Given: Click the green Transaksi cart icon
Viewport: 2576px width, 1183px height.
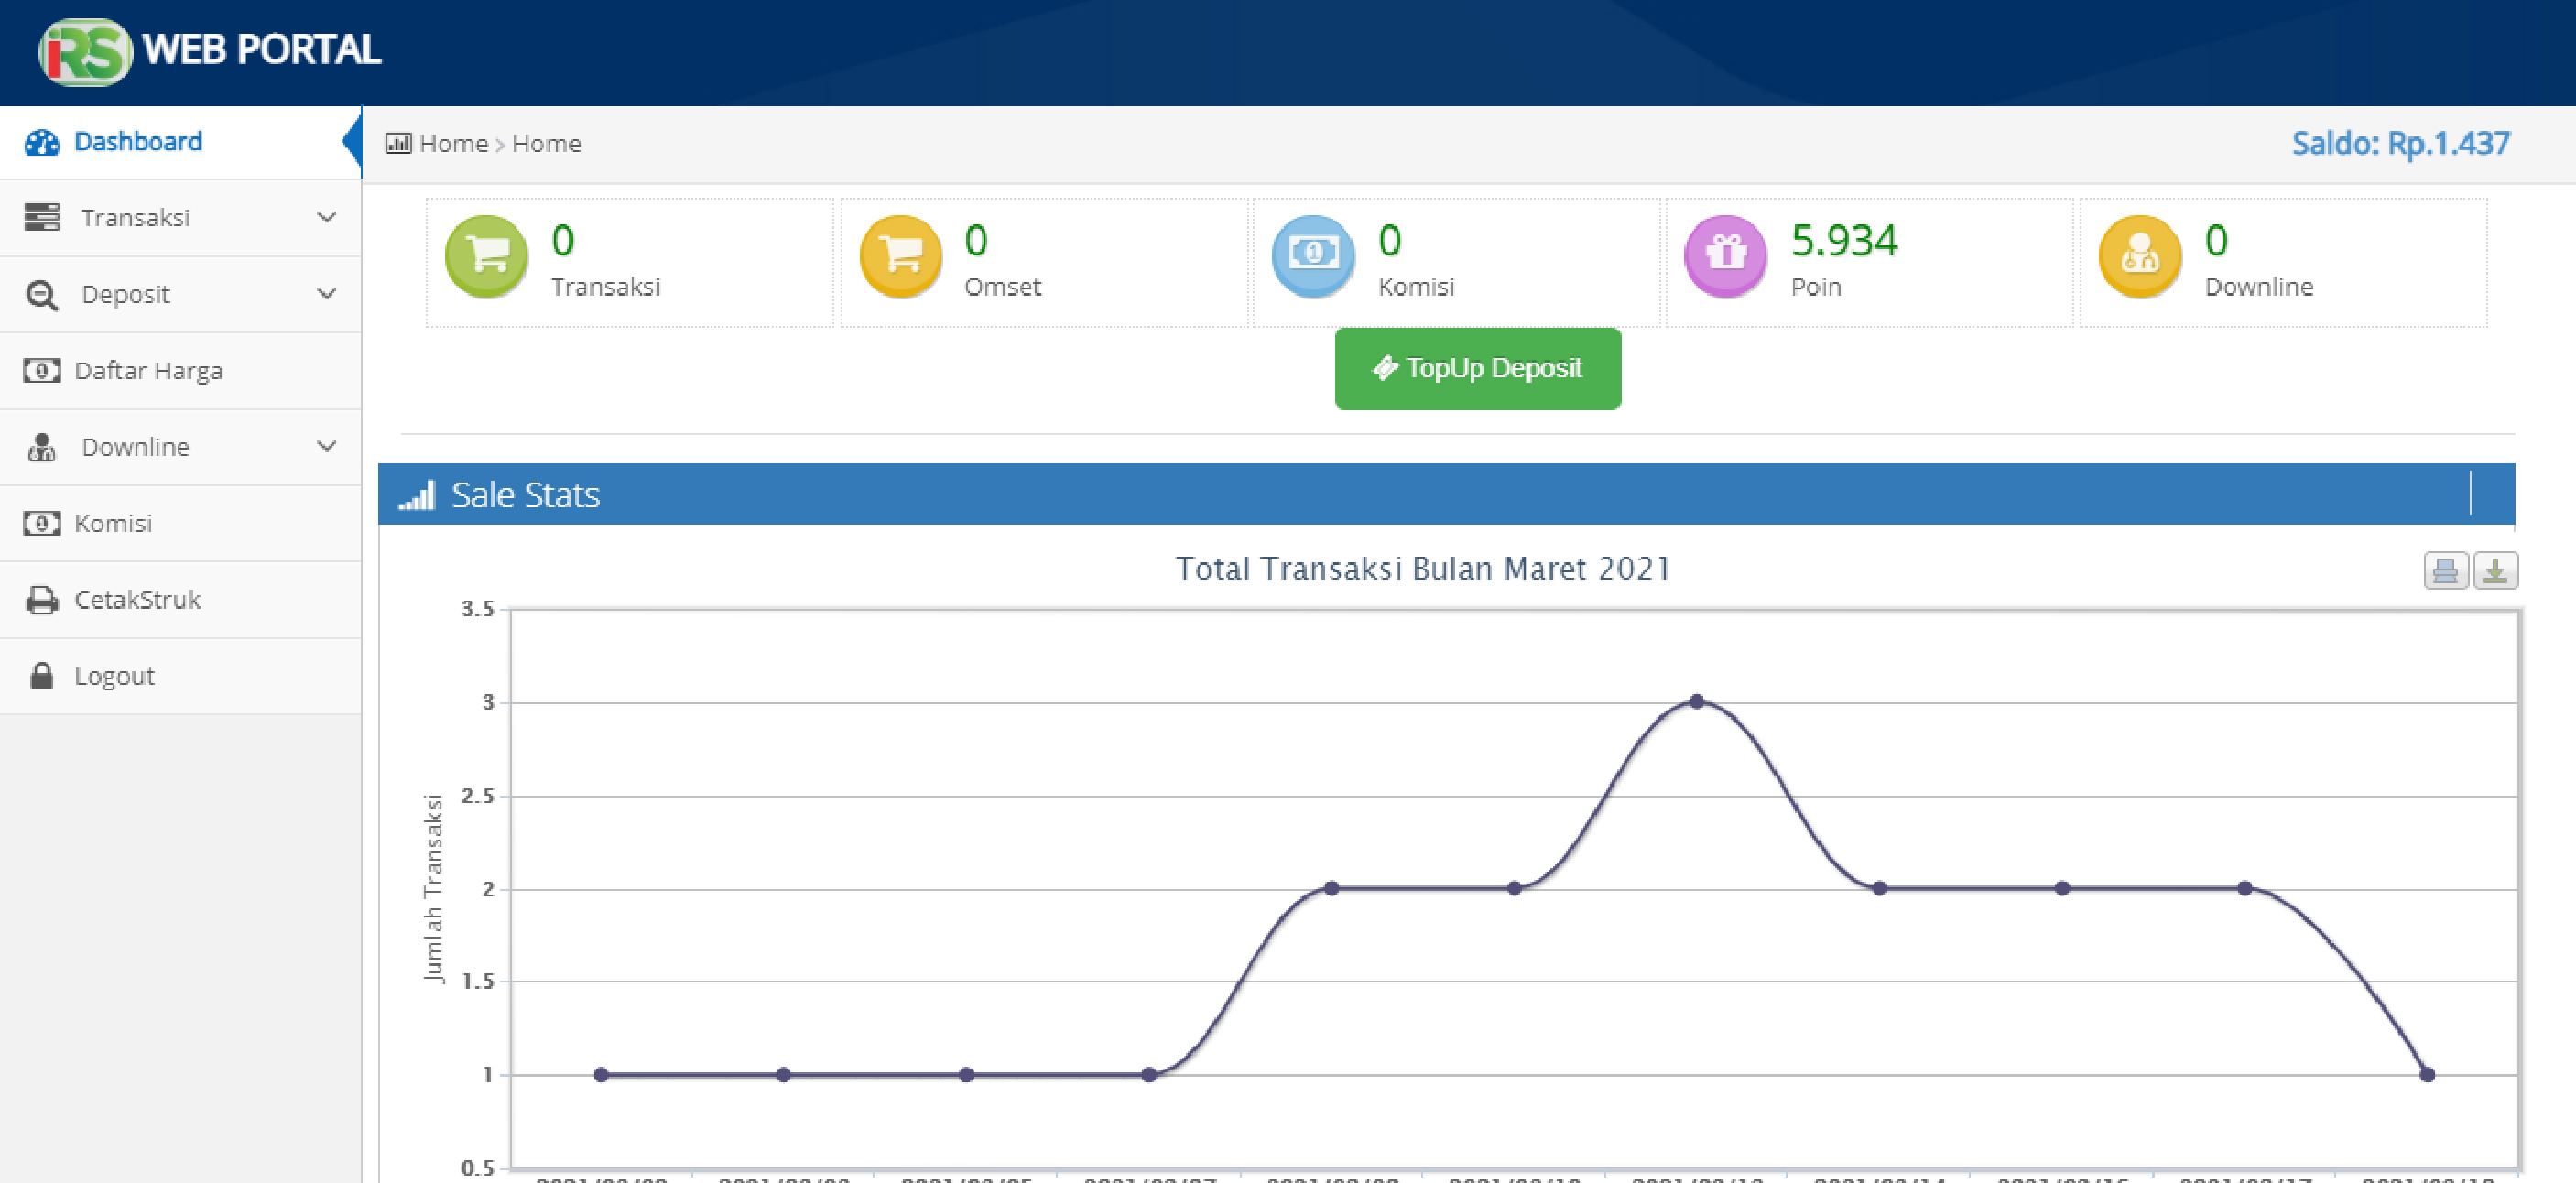Looking at the screenshot, I should point(486,256).
